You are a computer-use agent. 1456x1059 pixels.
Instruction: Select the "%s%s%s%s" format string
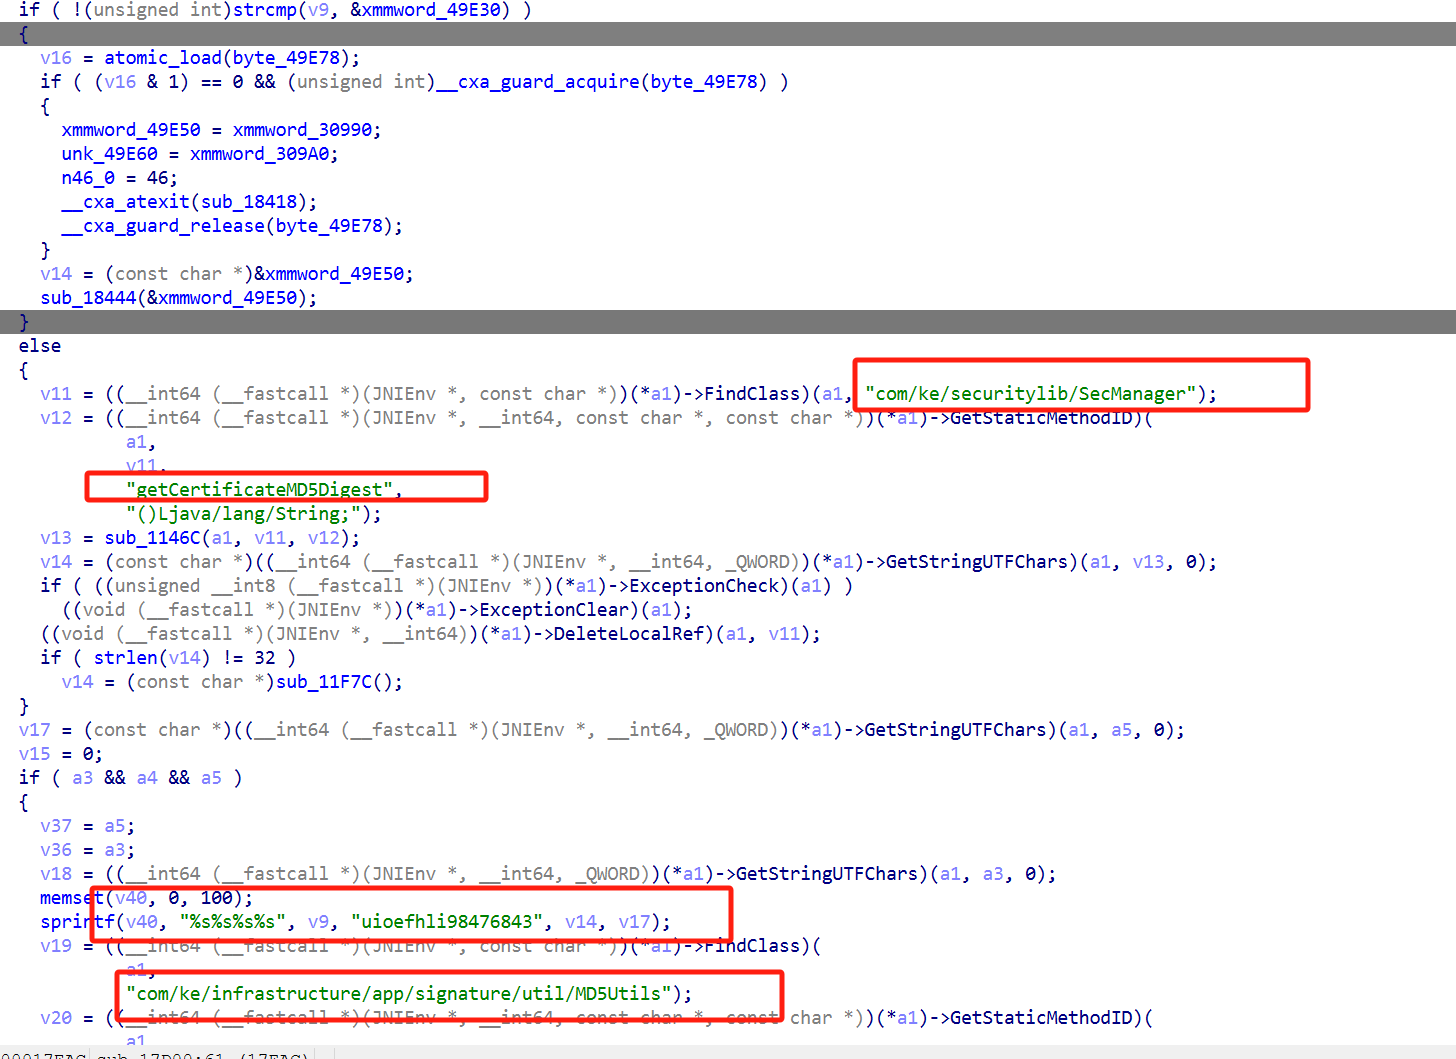click(x=233, y=922)
